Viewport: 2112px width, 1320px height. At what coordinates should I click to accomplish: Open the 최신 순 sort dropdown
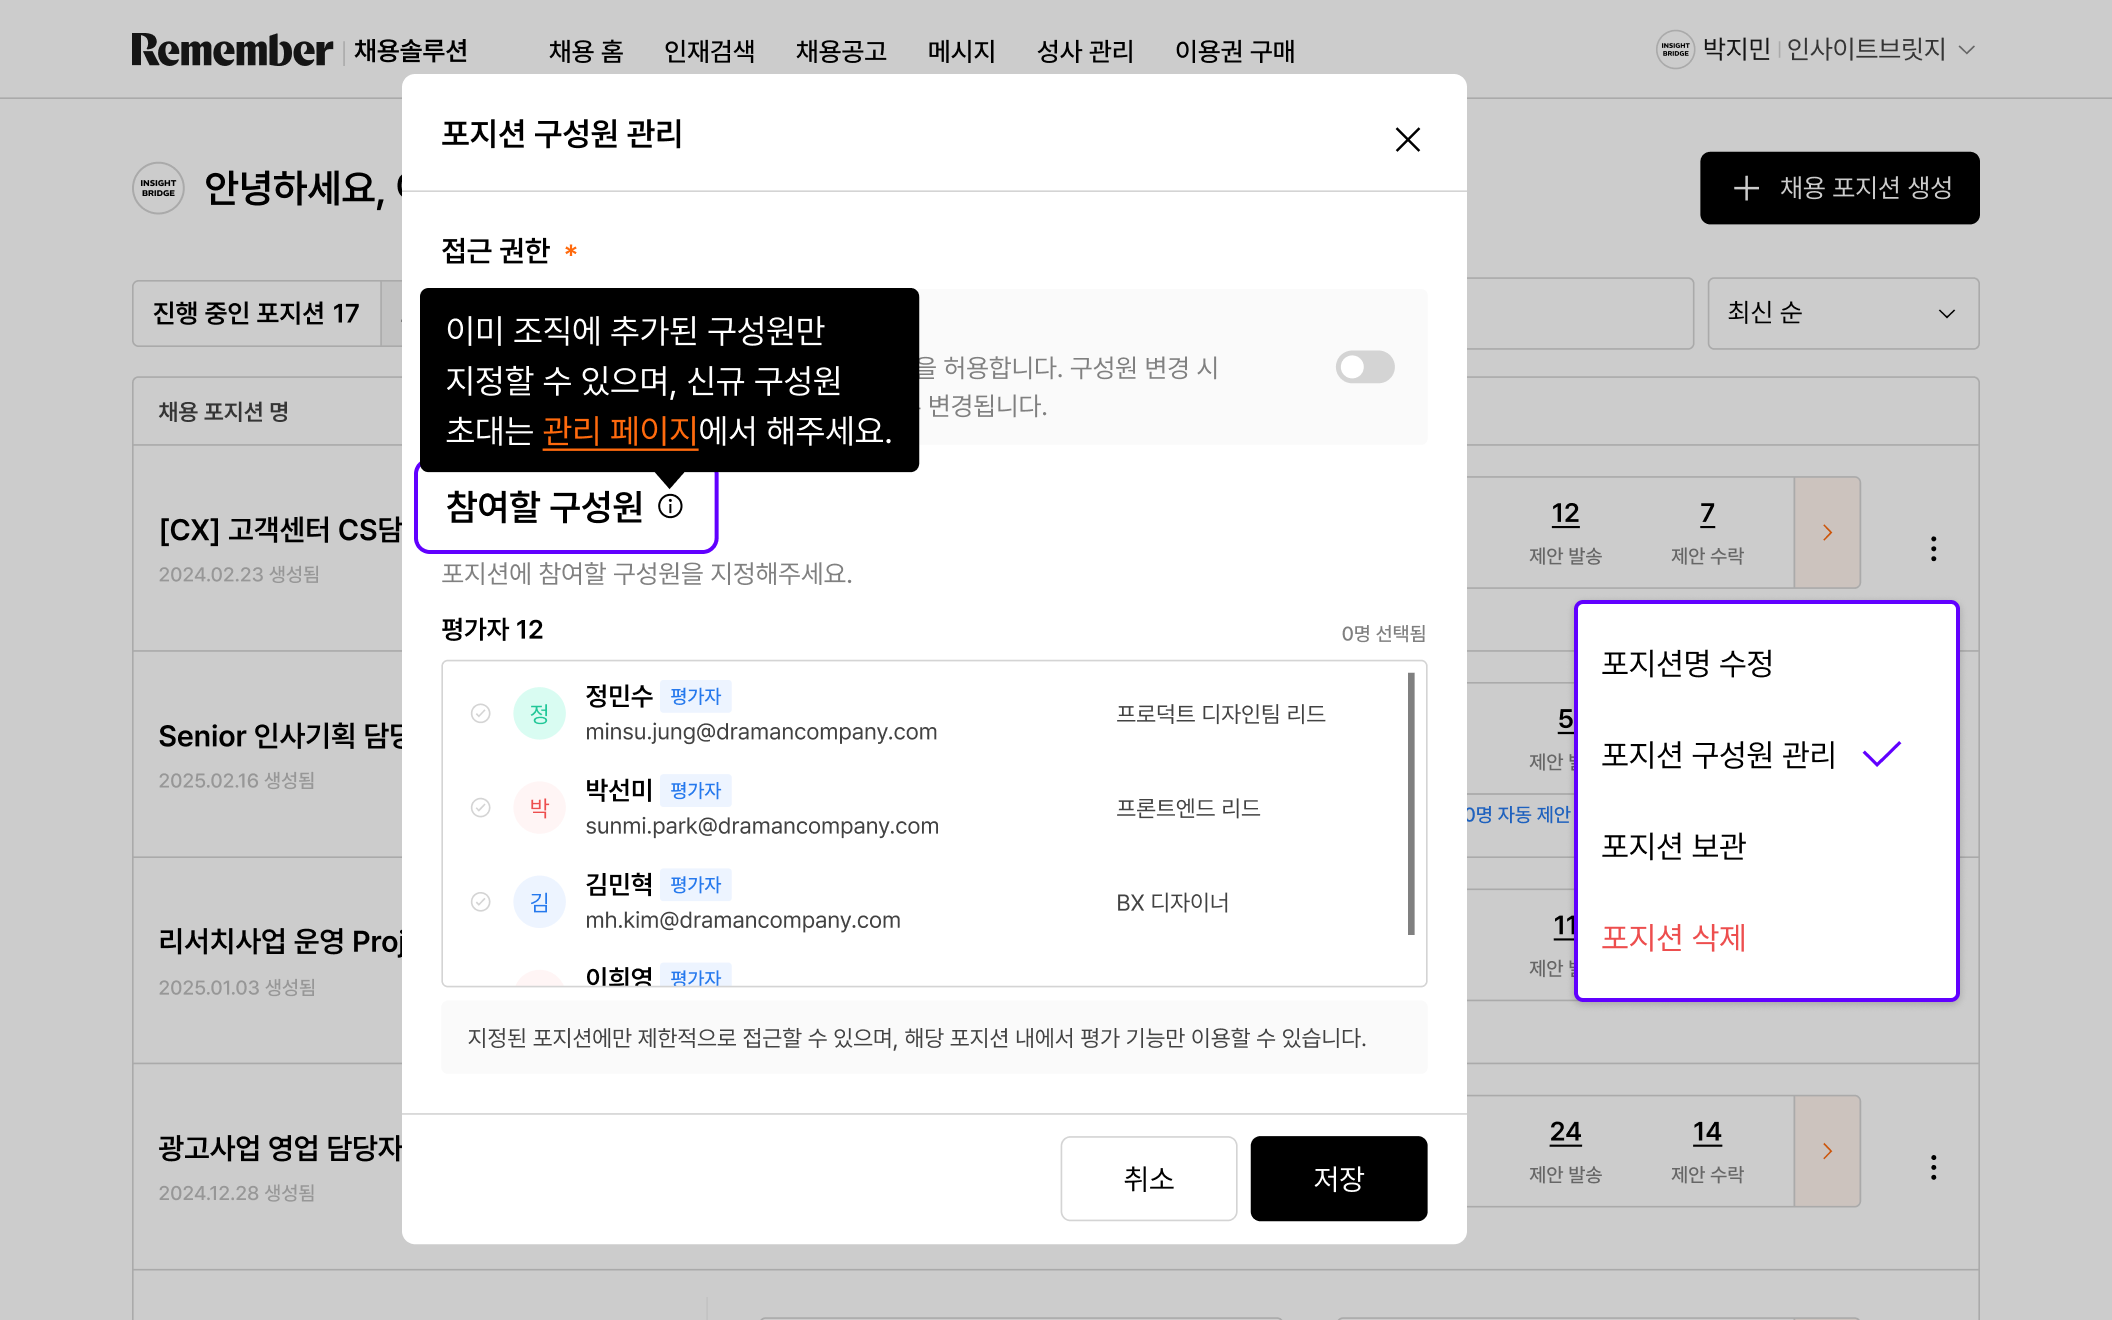point(1842,313)
